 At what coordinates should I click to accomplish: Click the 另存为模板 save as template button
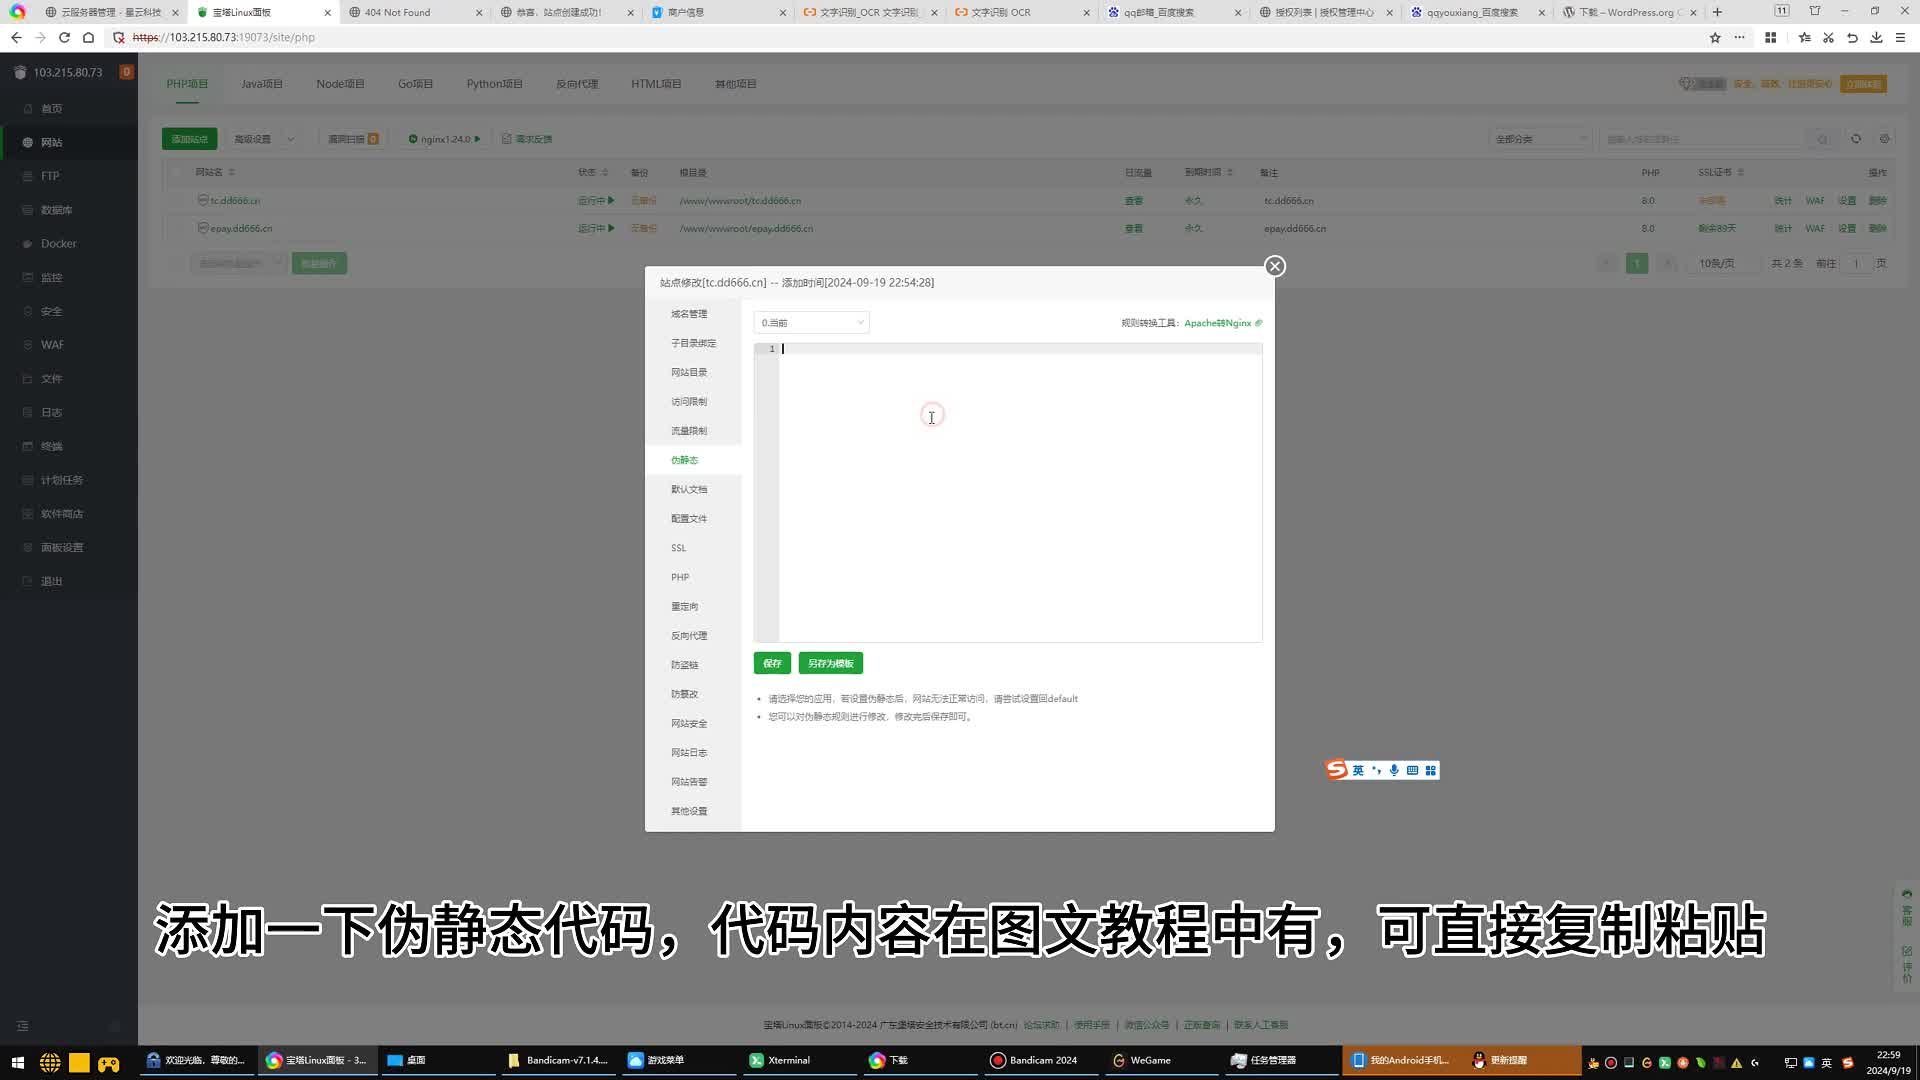tap(830, 664)
